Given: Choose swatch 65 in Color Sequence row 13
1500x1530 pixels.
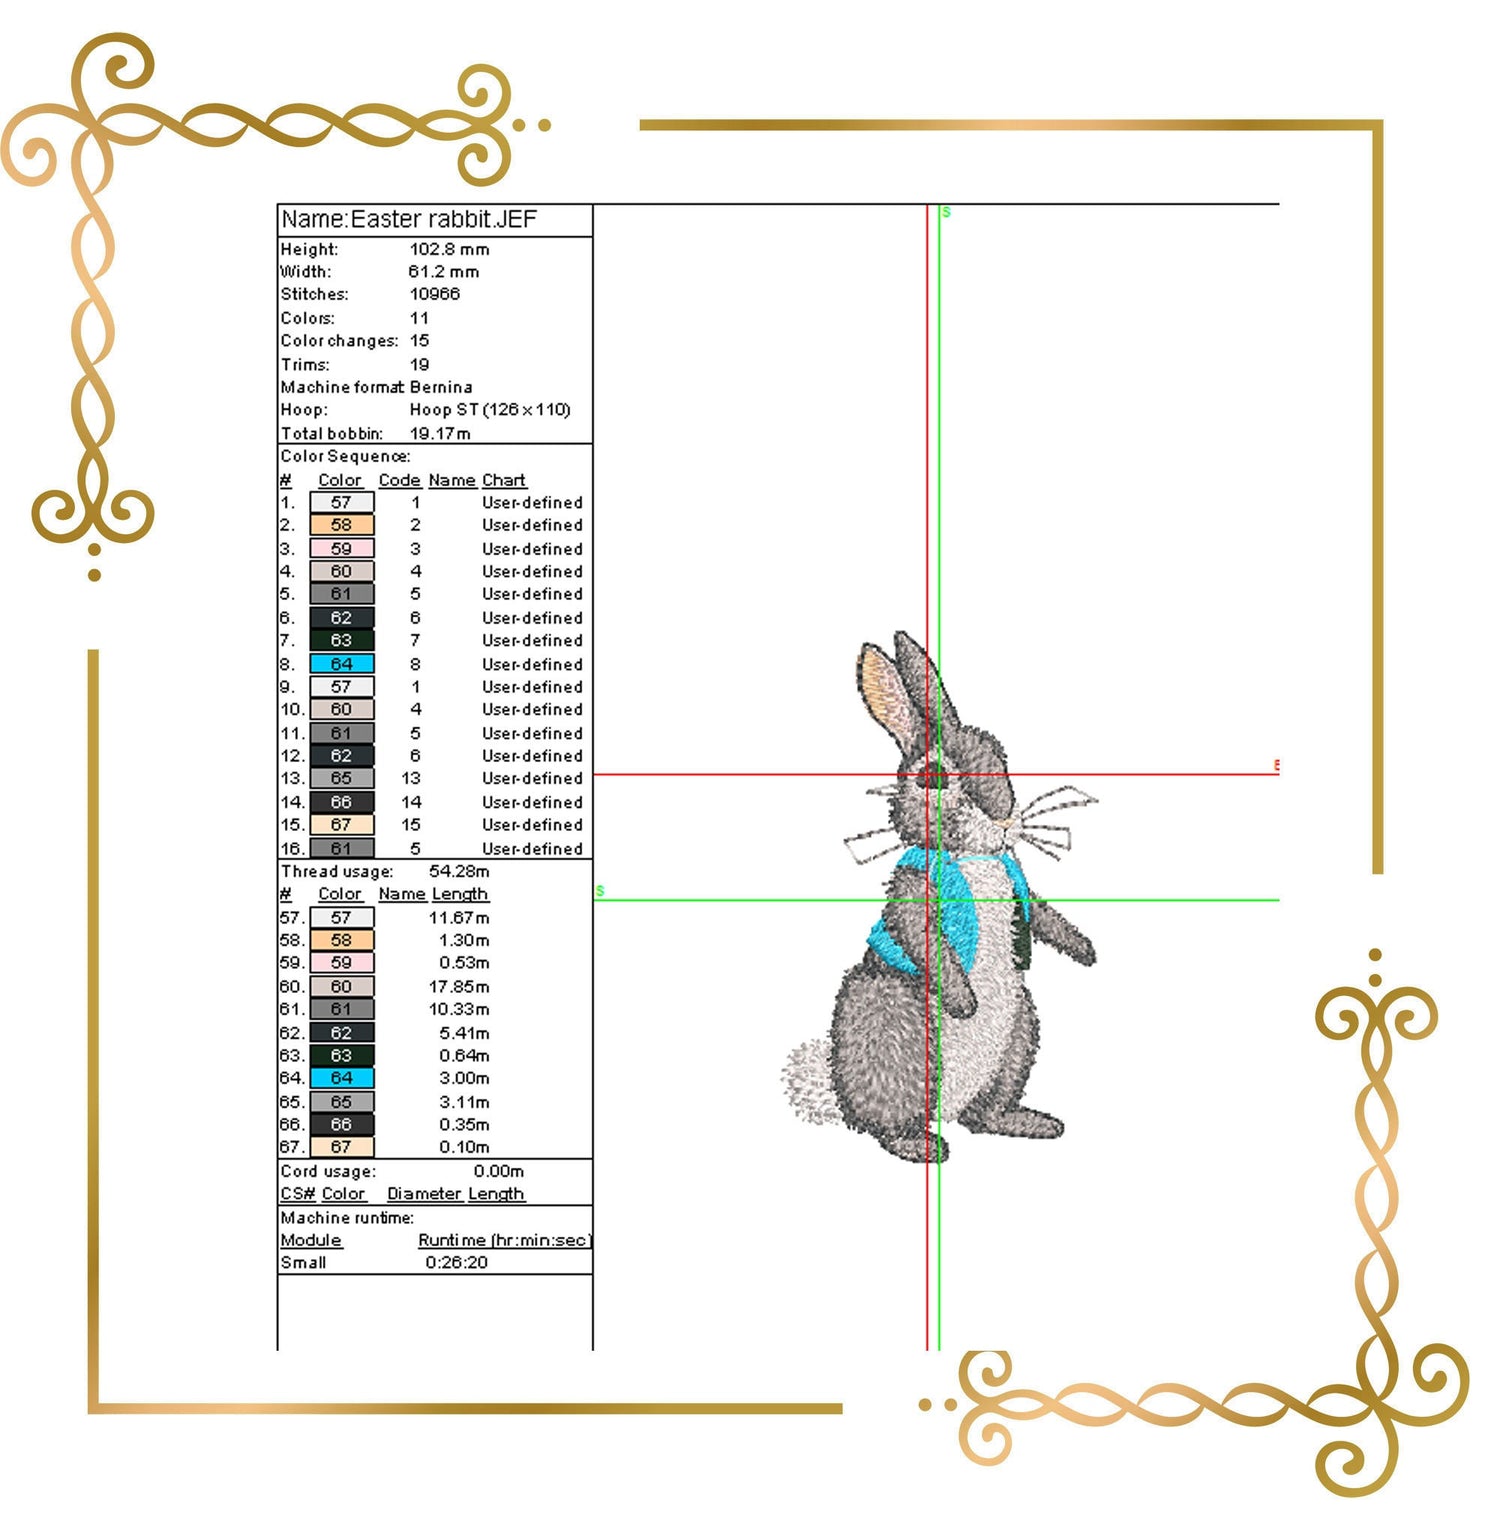Looking at the screenshot, I should click(342, 779).
